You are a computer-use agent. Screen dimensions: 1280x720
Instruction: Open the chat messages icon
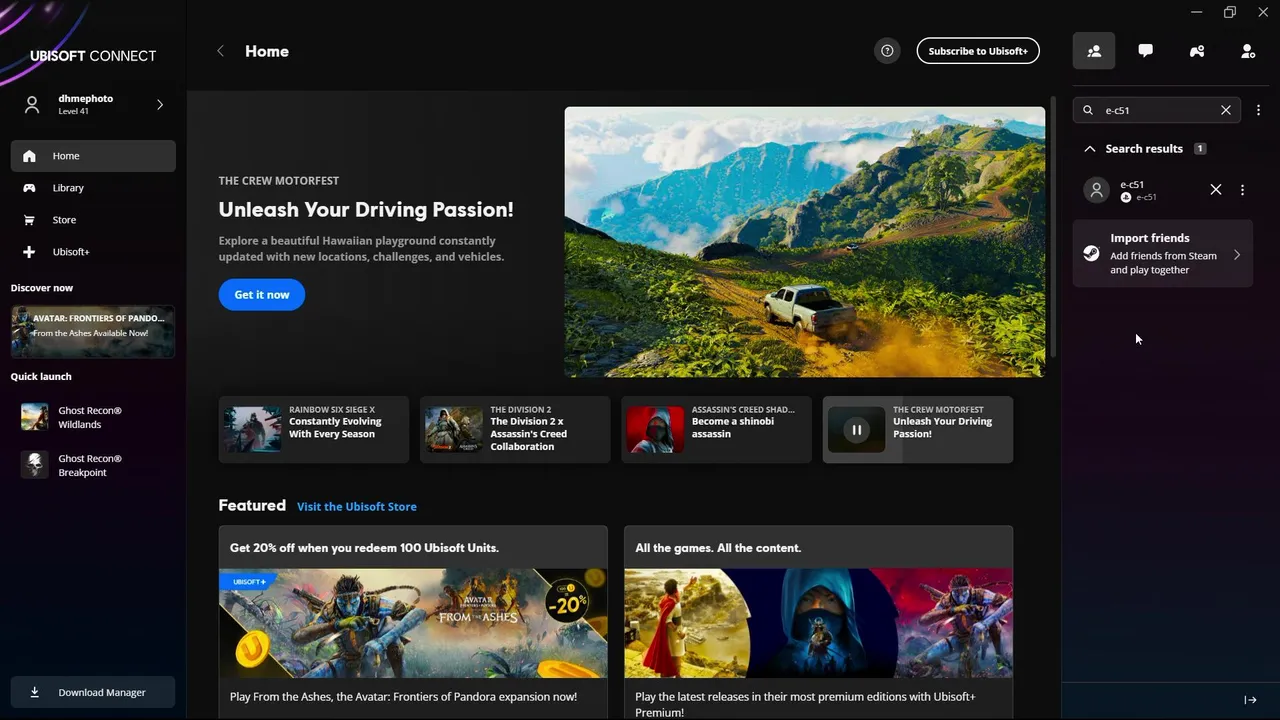pyautogui.click(x=1145, y=51)
